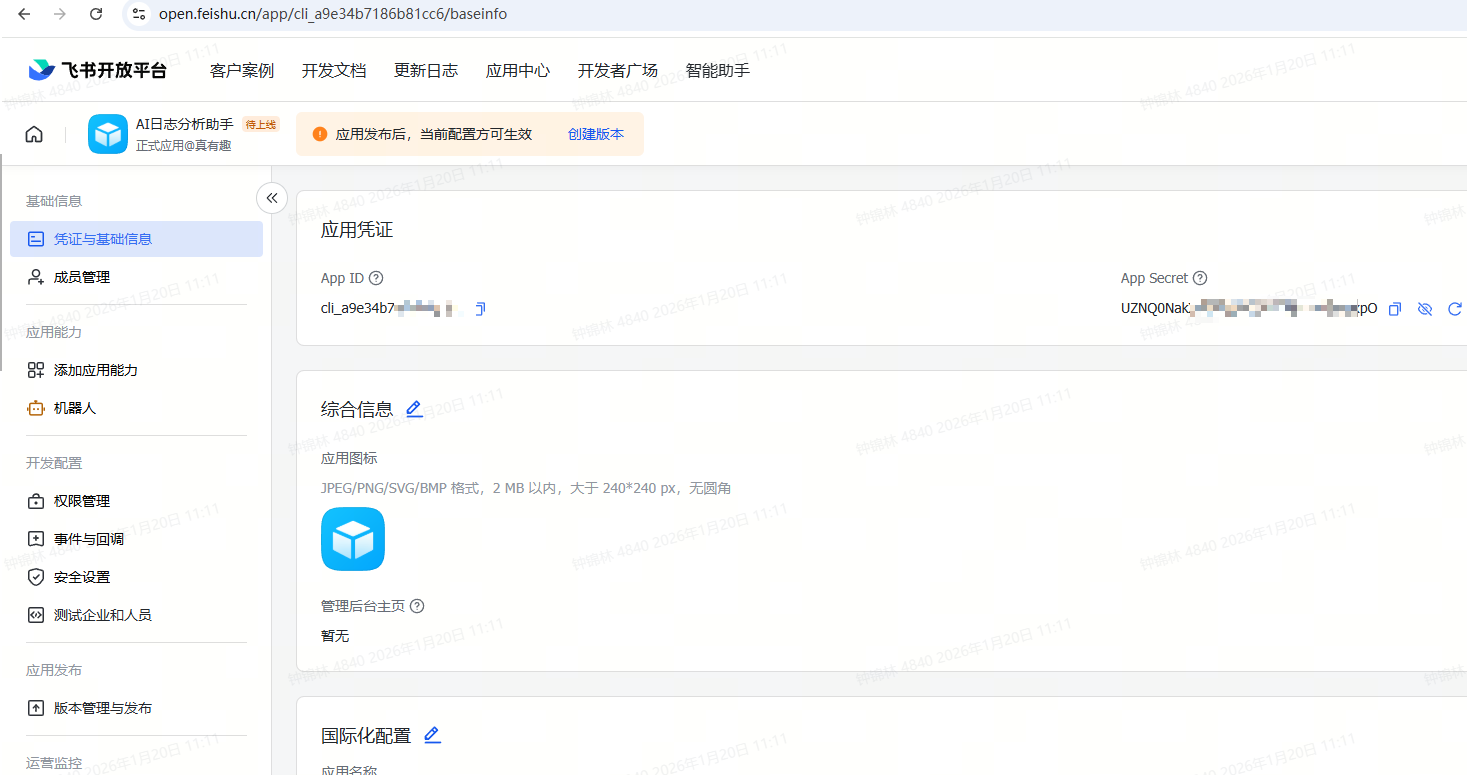Click the blue cube application icon thumbnail
This screenshot has height=775, width=1467.
[353, 539]
